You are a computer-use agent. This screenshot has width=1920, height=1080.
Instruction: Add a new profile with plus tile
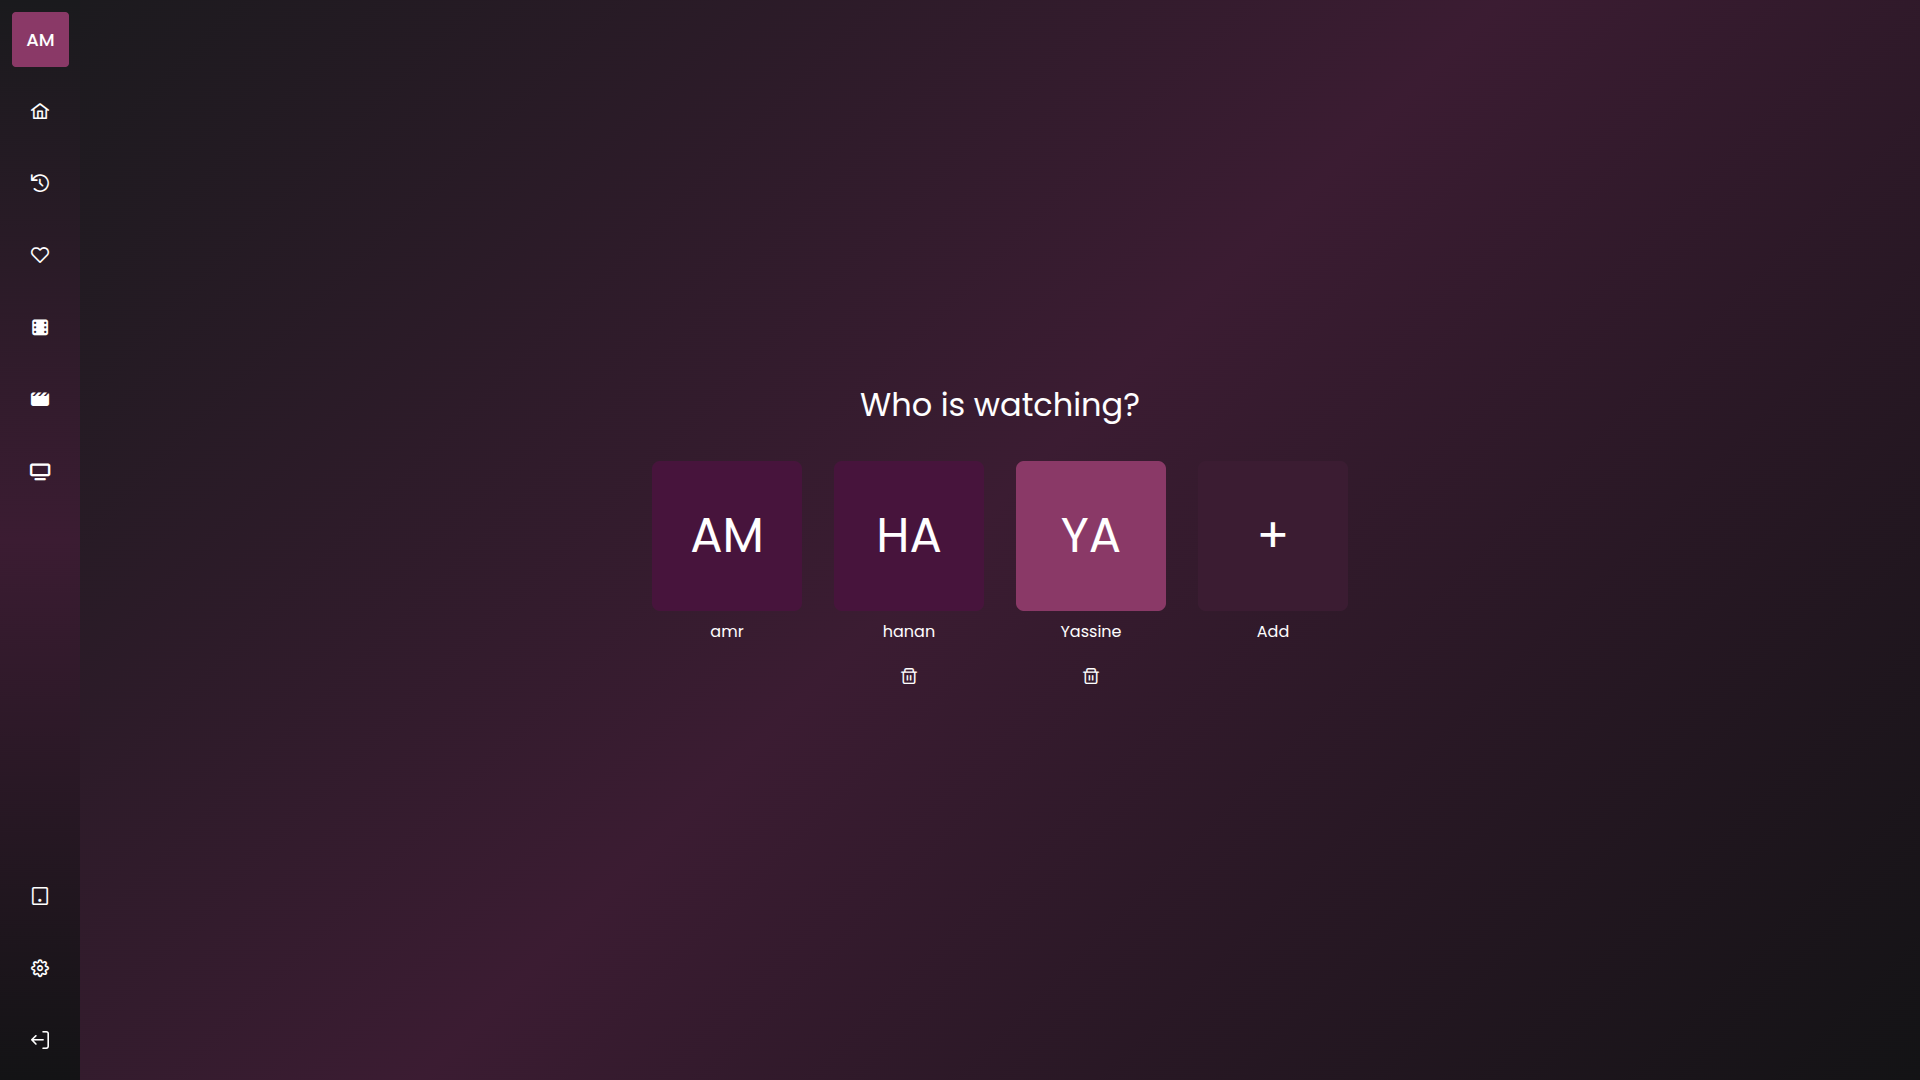1273,536
